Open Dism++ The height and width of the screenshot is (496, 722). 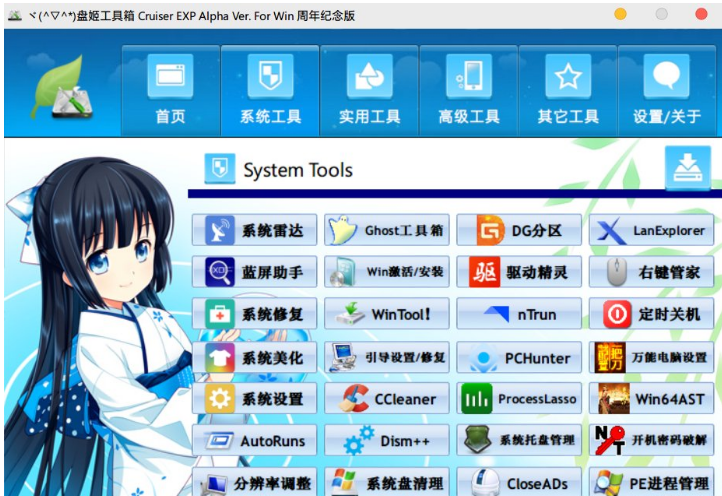387,440
